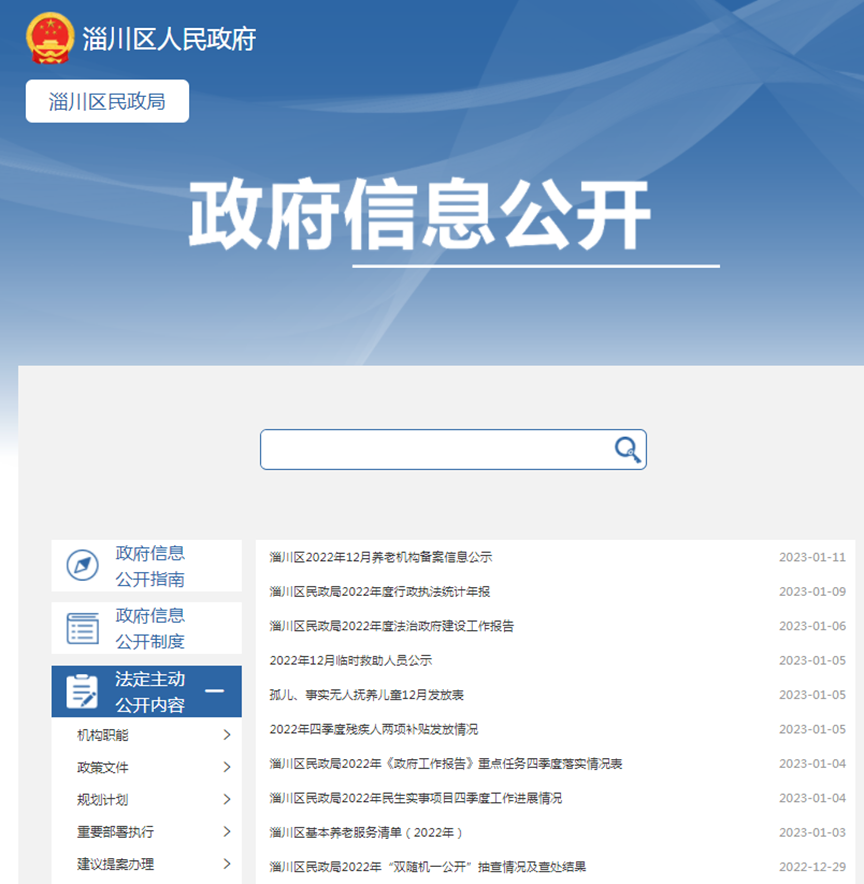Click the national emblem logo
864x884 pixels.
point(50,39)
